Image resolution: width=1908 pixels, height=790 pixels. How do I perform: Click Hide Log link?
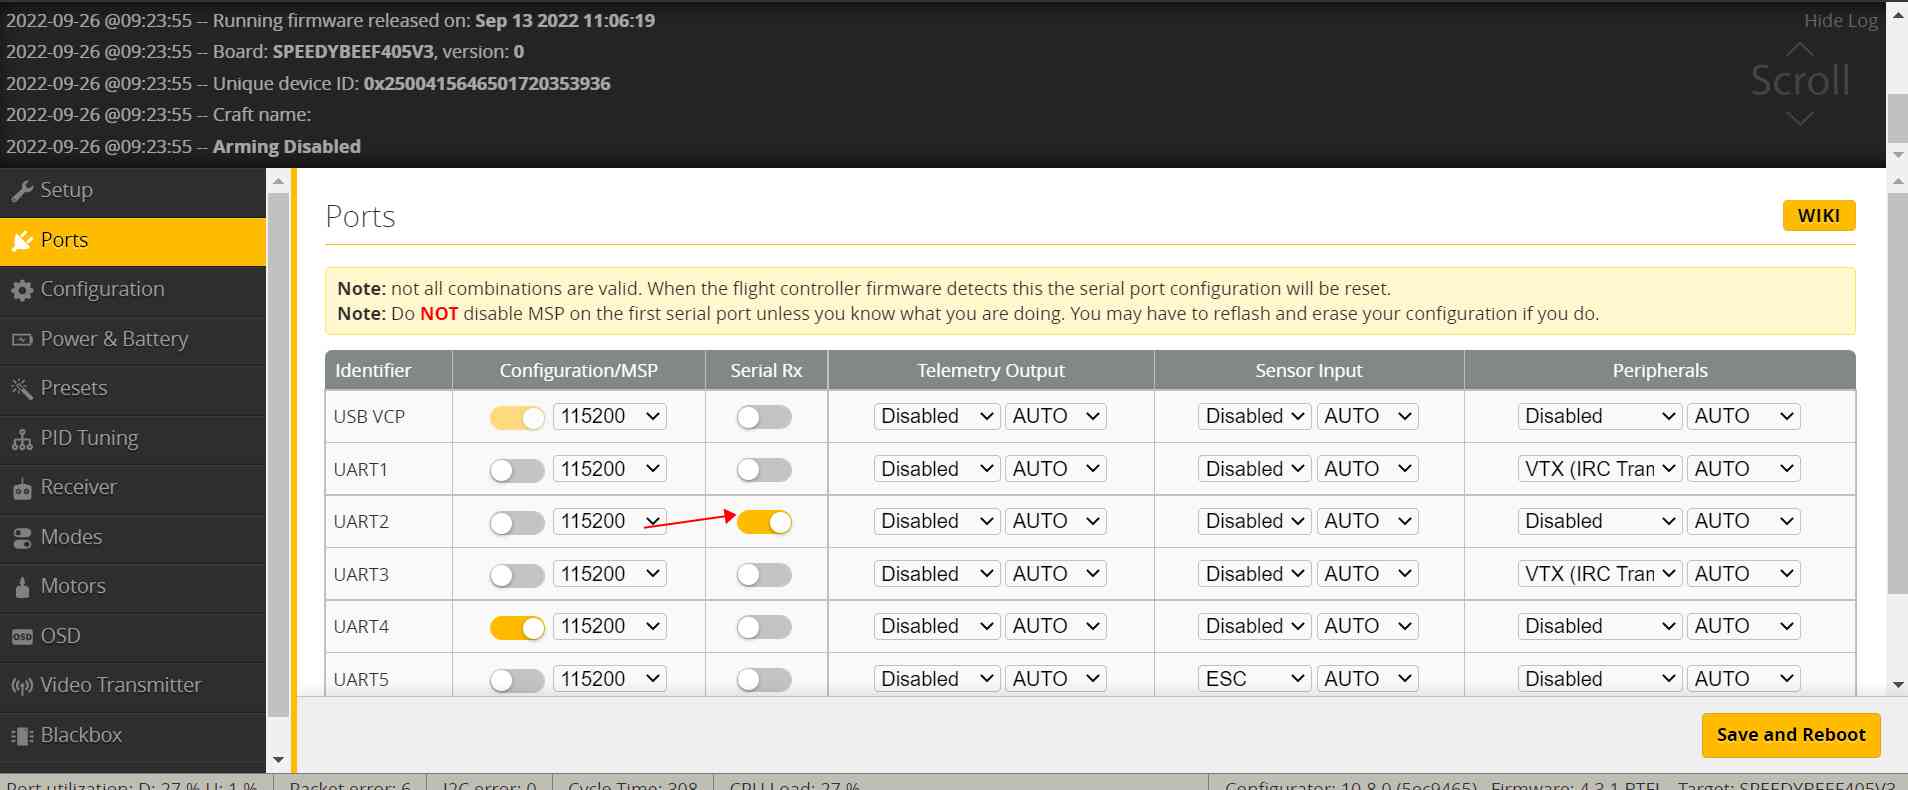(1840, 21)
